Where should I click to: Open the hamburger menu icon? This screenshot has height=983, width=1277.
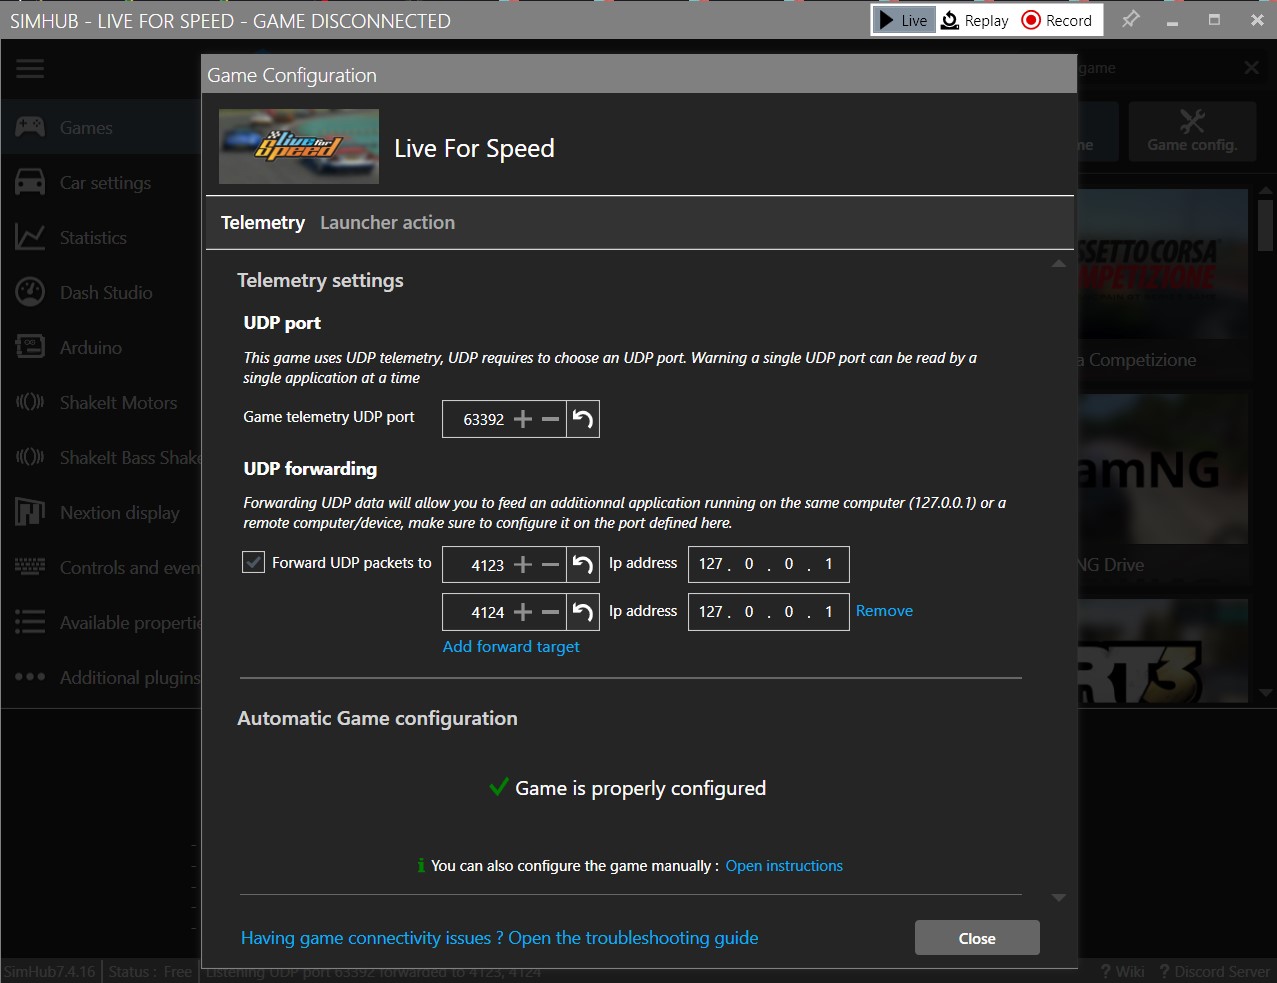[x=30, y=68]
